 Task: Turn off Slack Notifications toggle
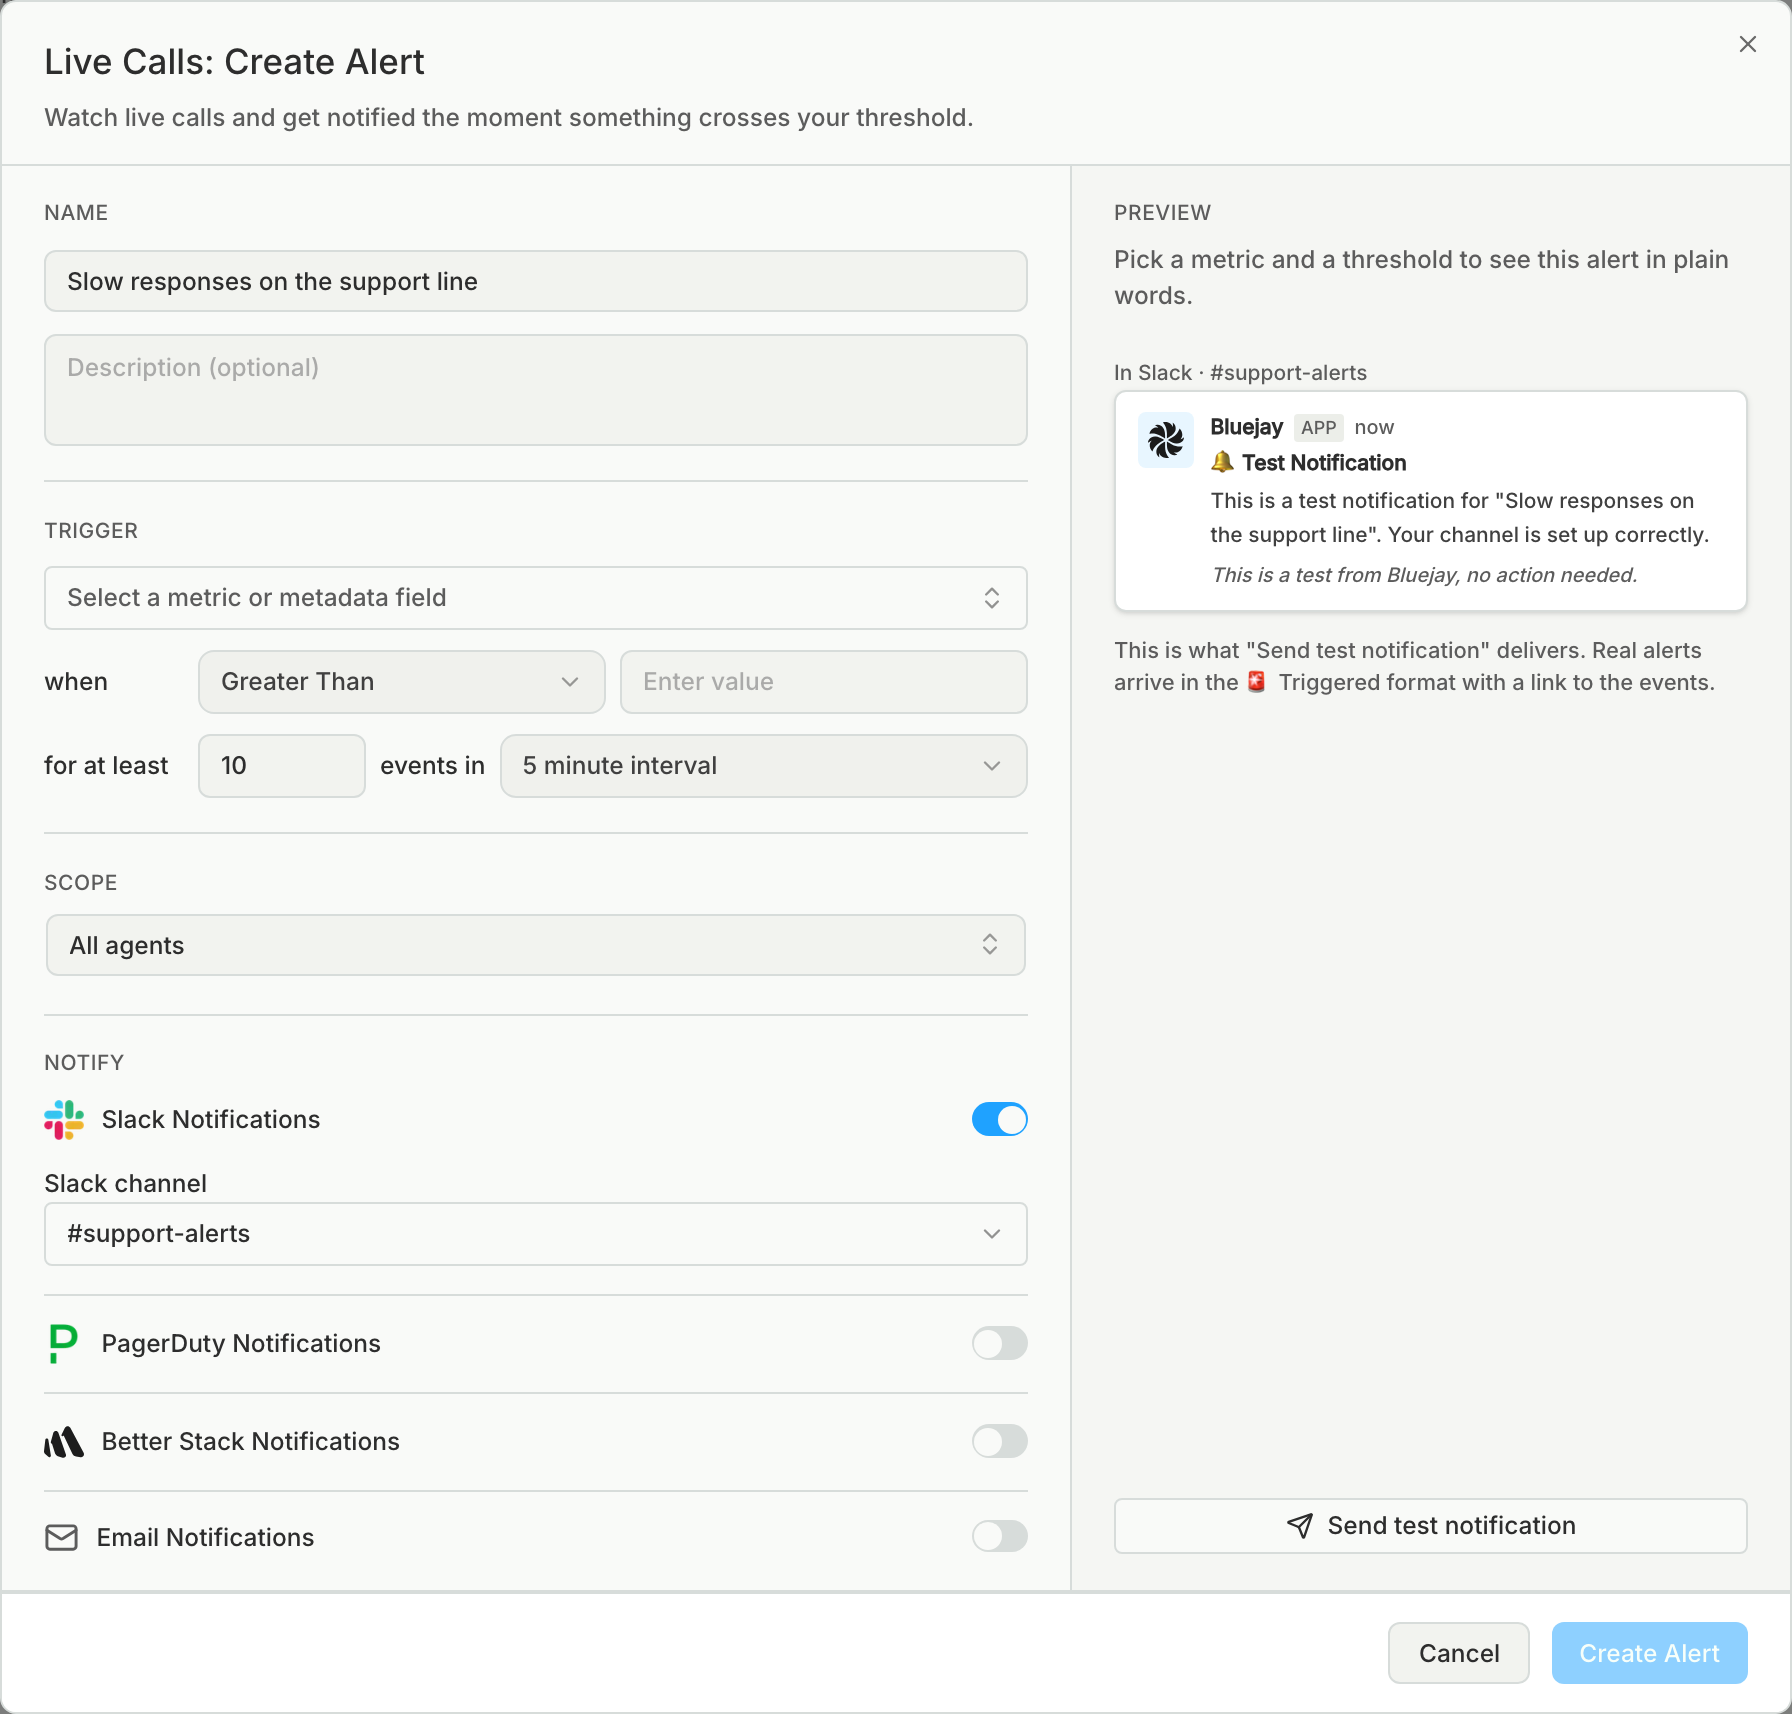coord(1000,1120)
